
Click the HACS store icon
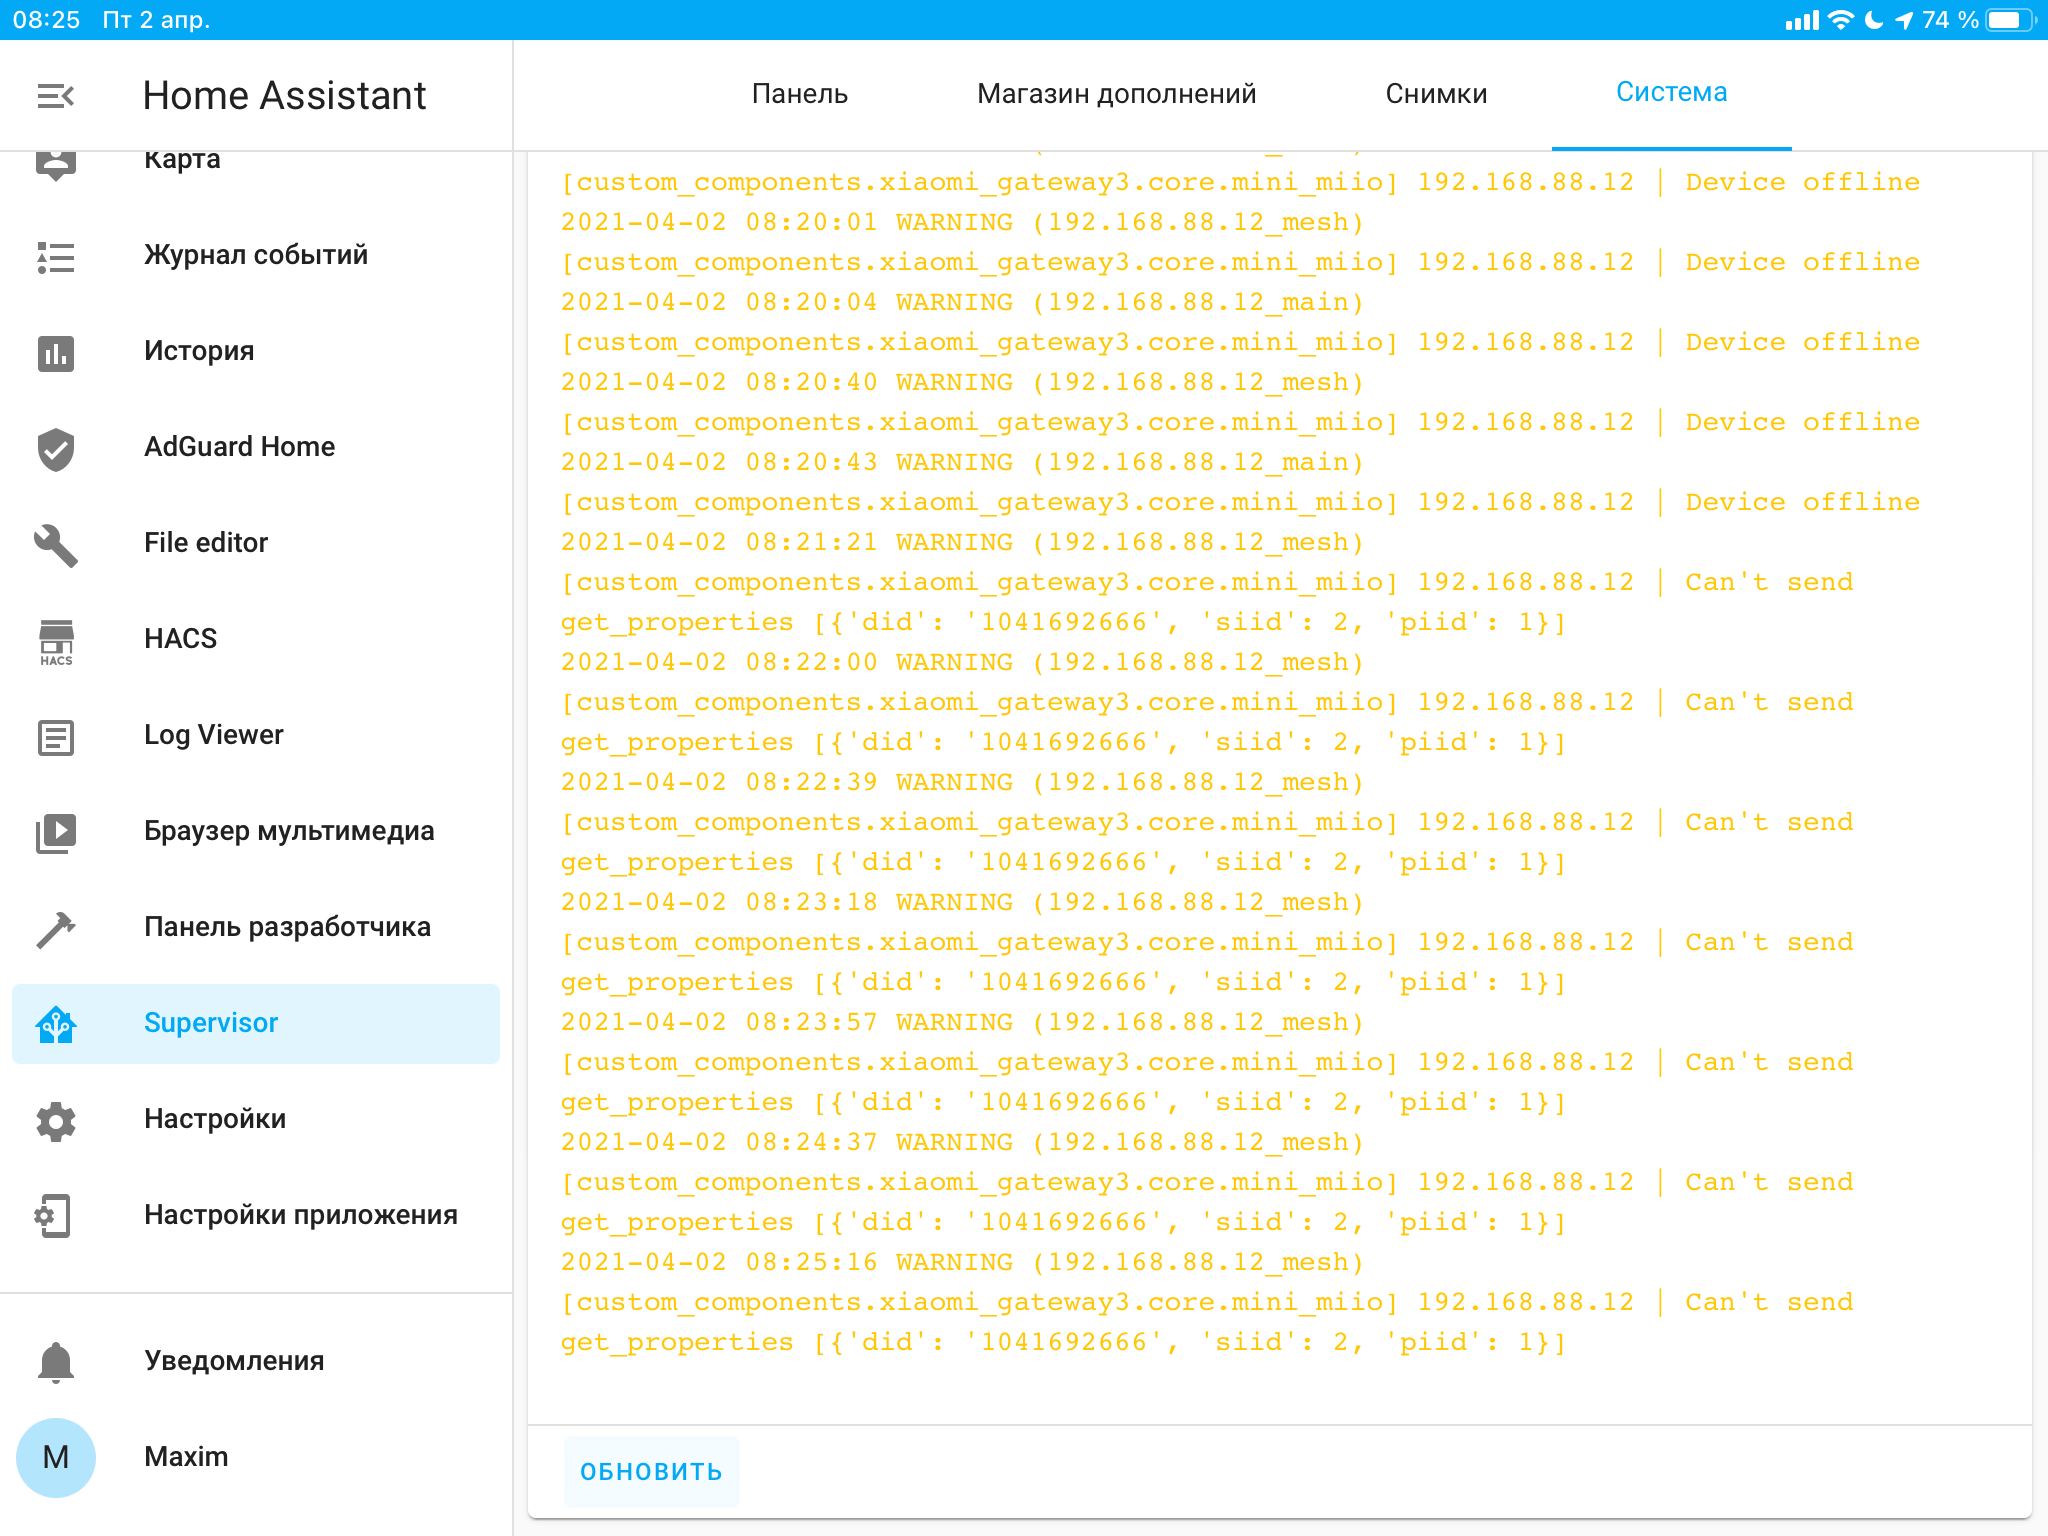[x=56, y=642]
